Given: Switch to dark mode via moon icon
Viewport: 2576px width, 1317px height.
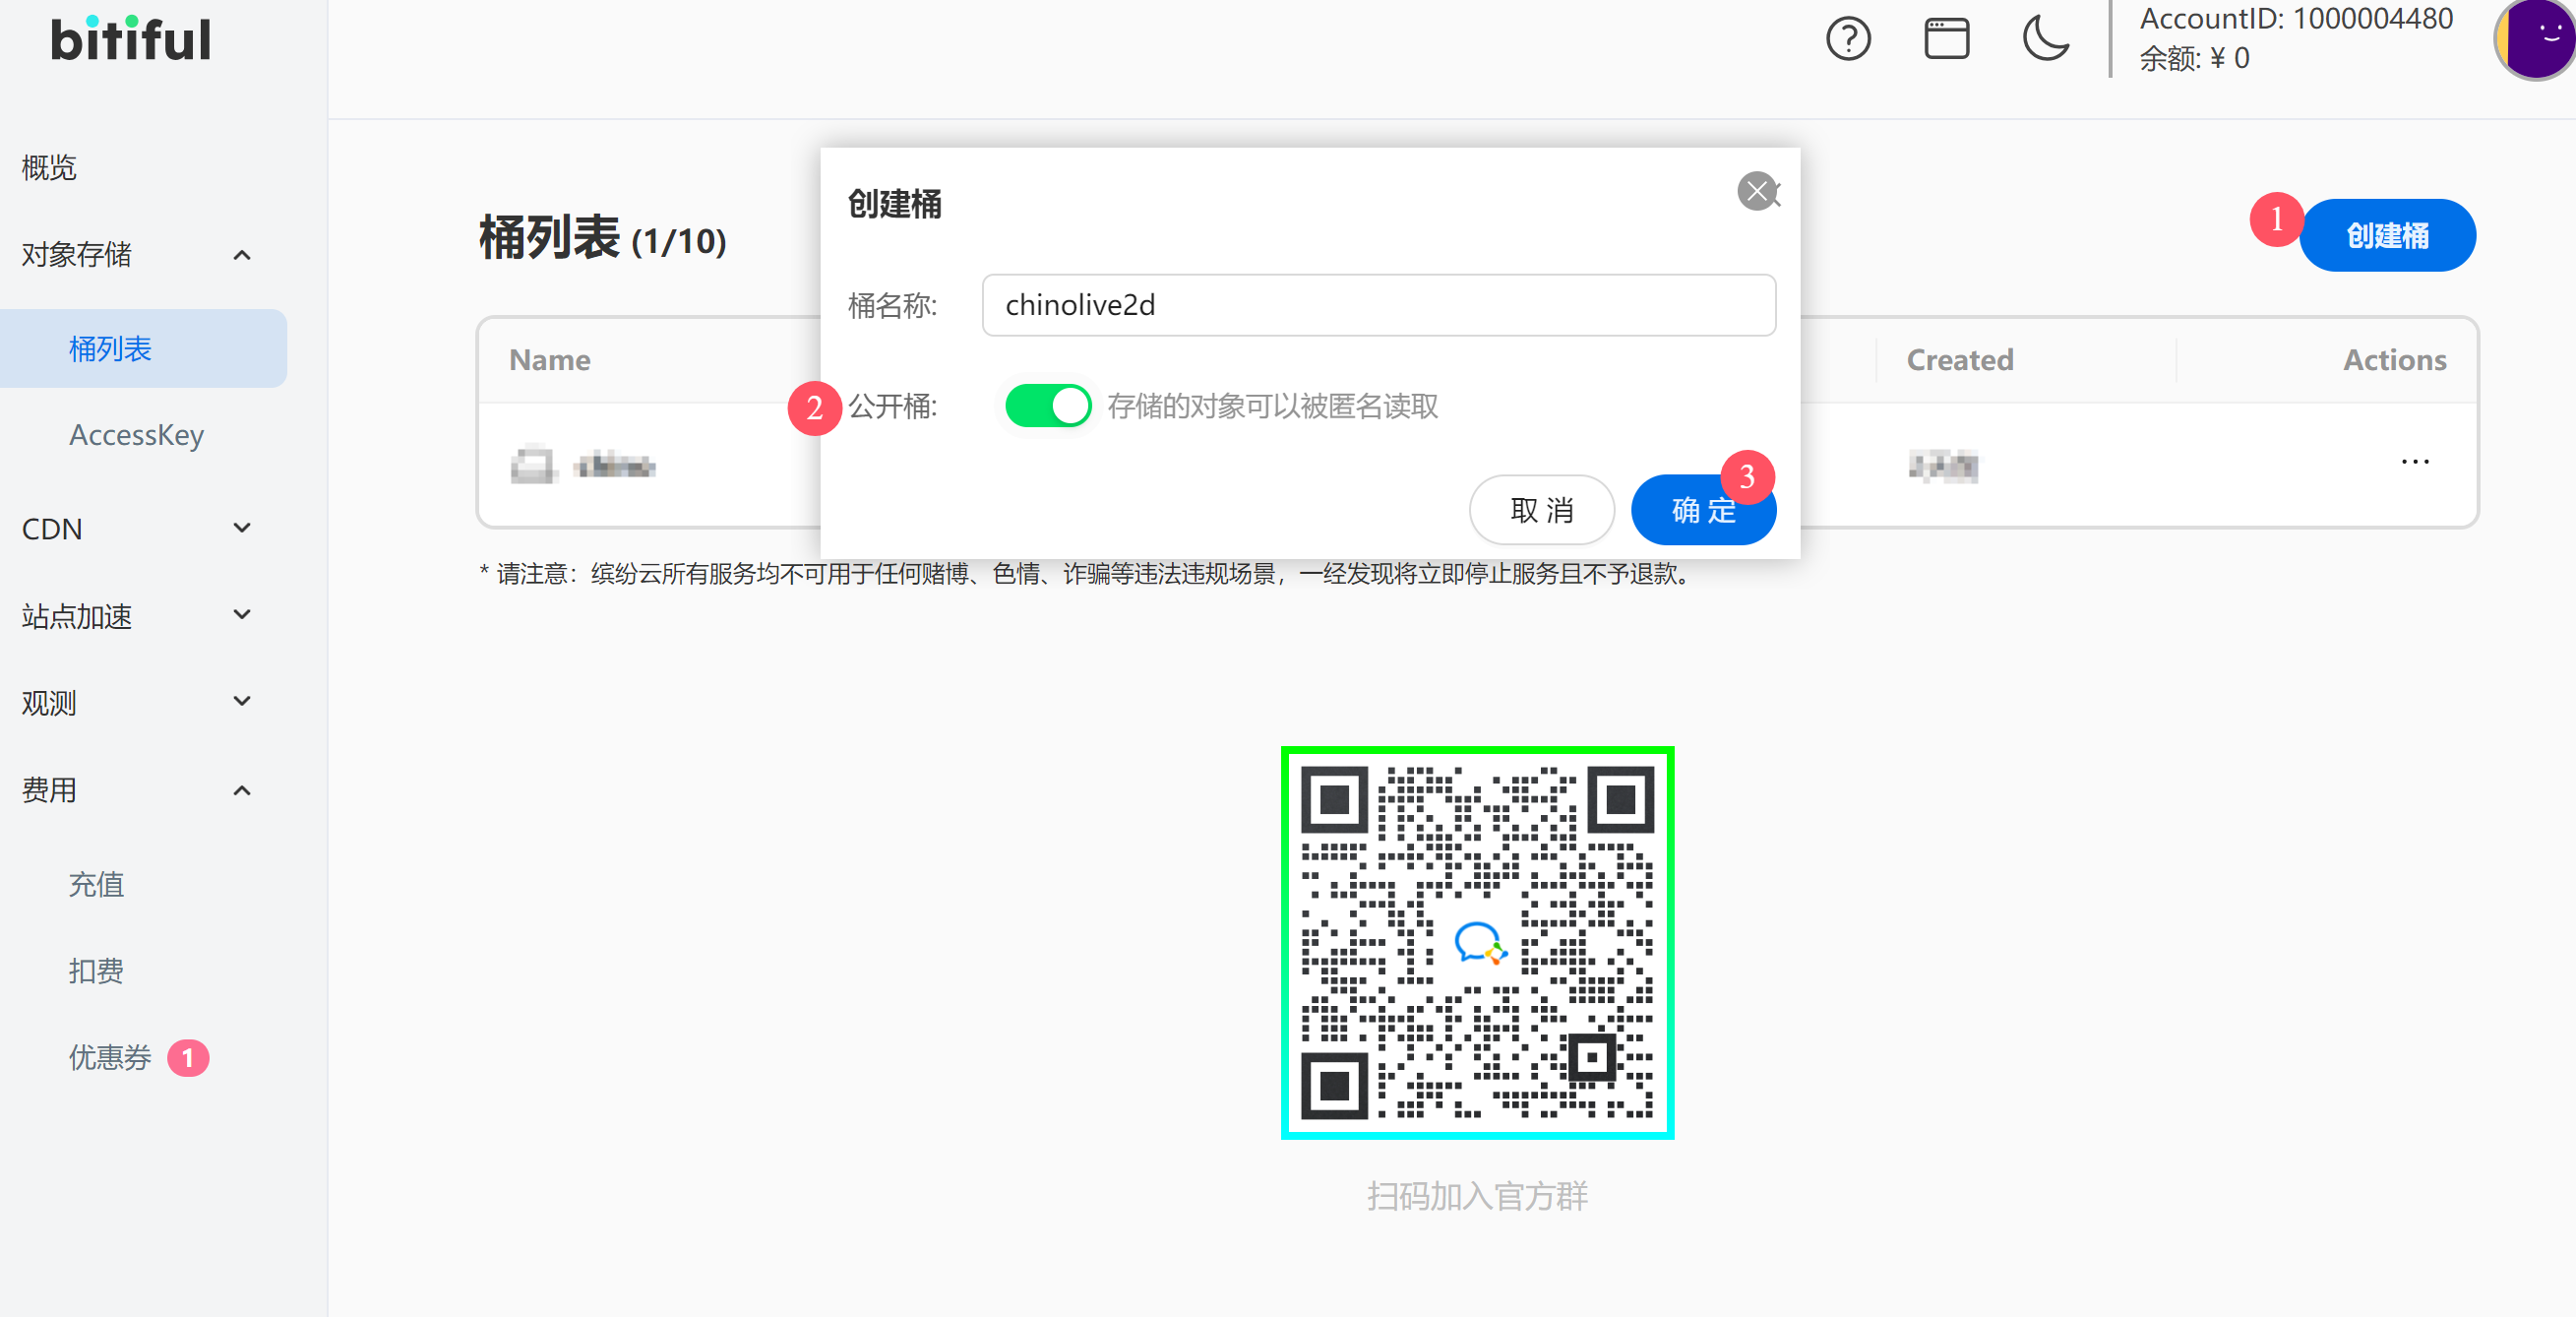Looking at the screenshot, I should click(2045, 39).
